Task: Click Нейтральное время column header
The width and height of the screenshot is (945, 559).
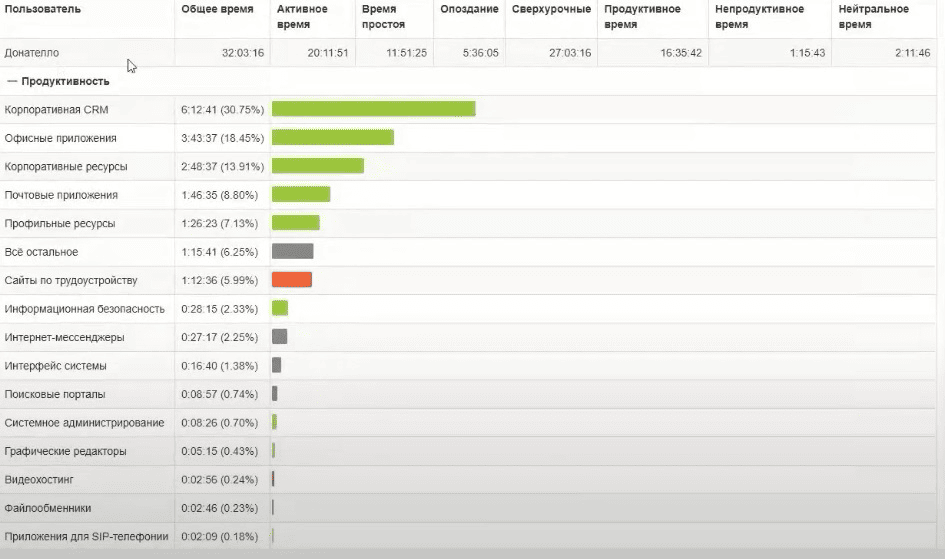Action: pyautogui.click(x=874, y=16)
